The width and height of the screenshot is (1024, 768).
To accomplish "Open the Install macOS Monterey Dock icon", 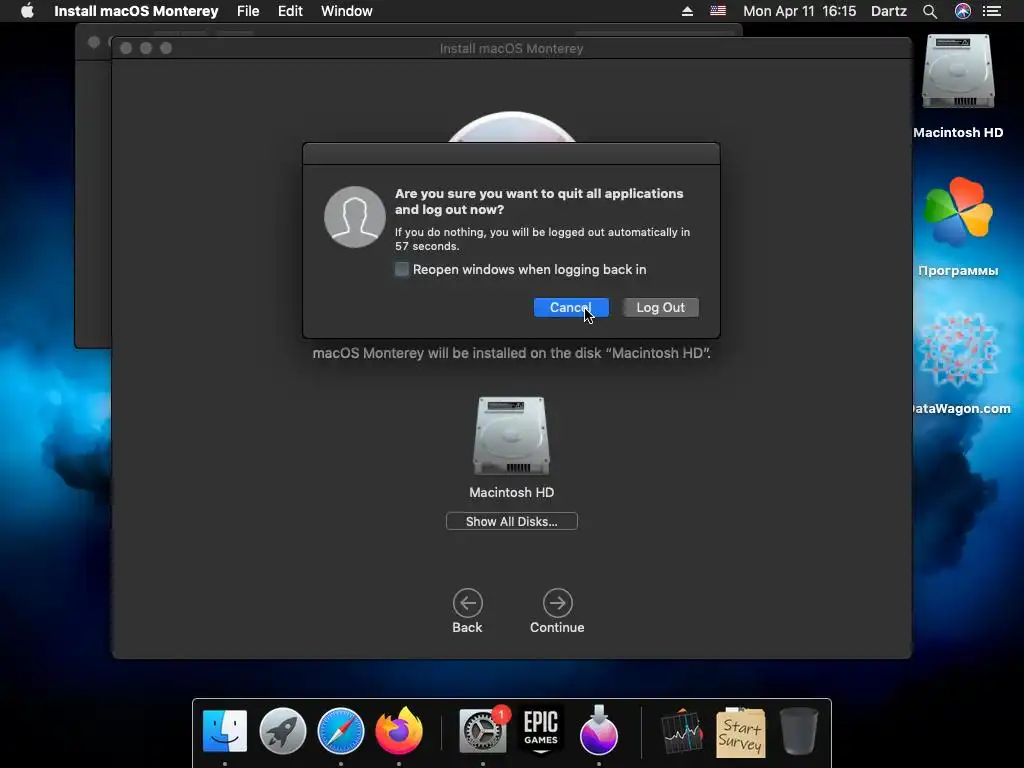I will tap(599, 731).
